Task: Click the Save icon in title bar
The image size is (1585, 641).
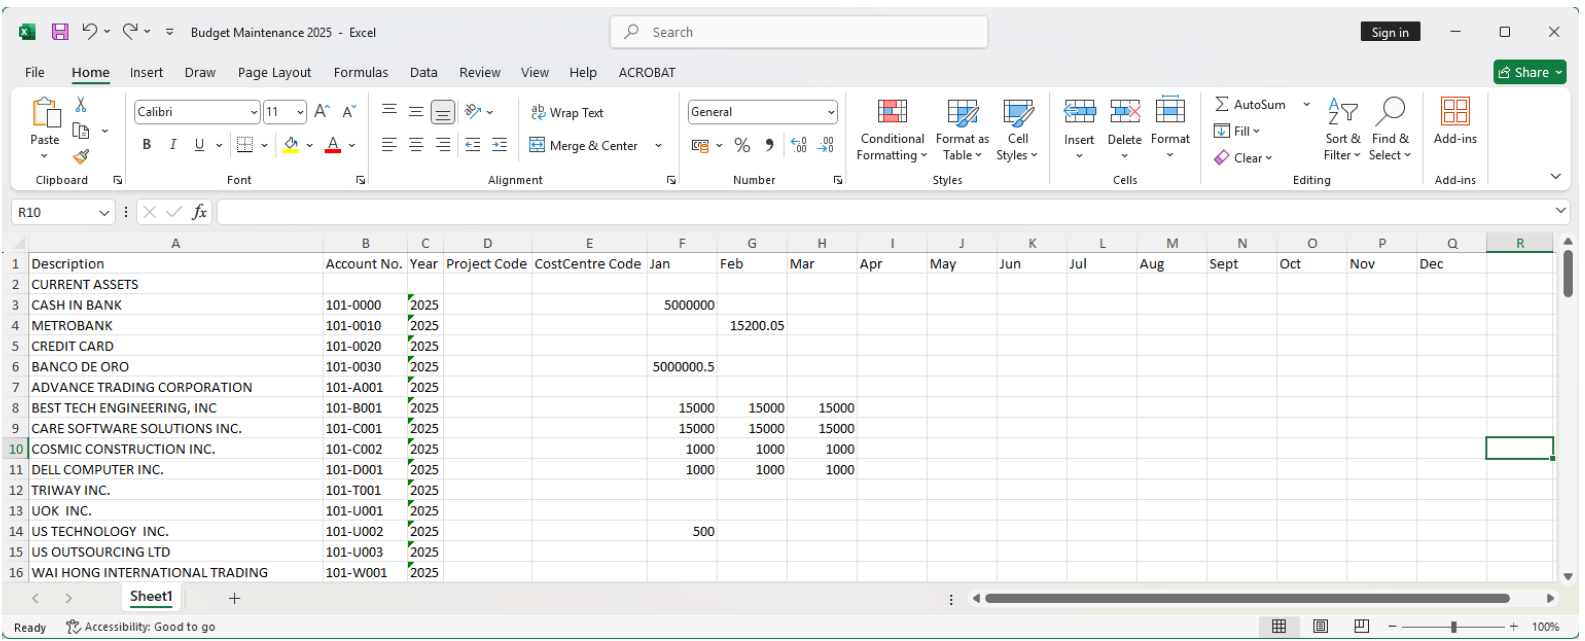Action: pyautogui.click(x=60, y=32)
